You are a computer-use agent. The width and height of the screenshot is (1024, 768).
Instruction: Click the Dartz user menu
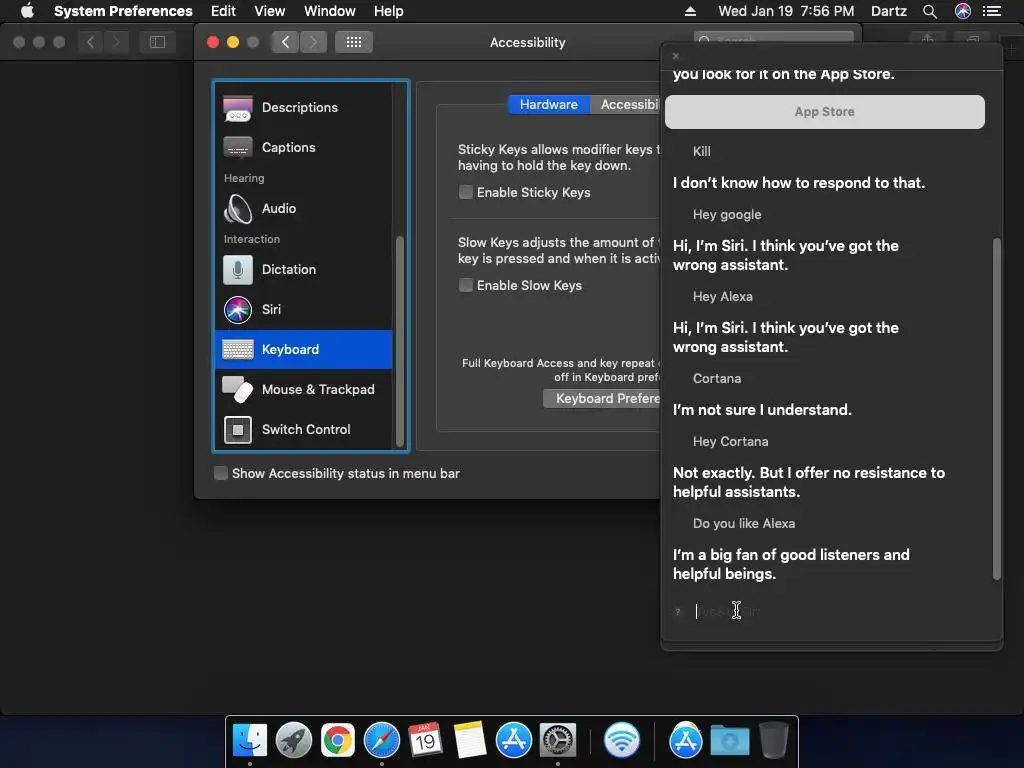889,11
